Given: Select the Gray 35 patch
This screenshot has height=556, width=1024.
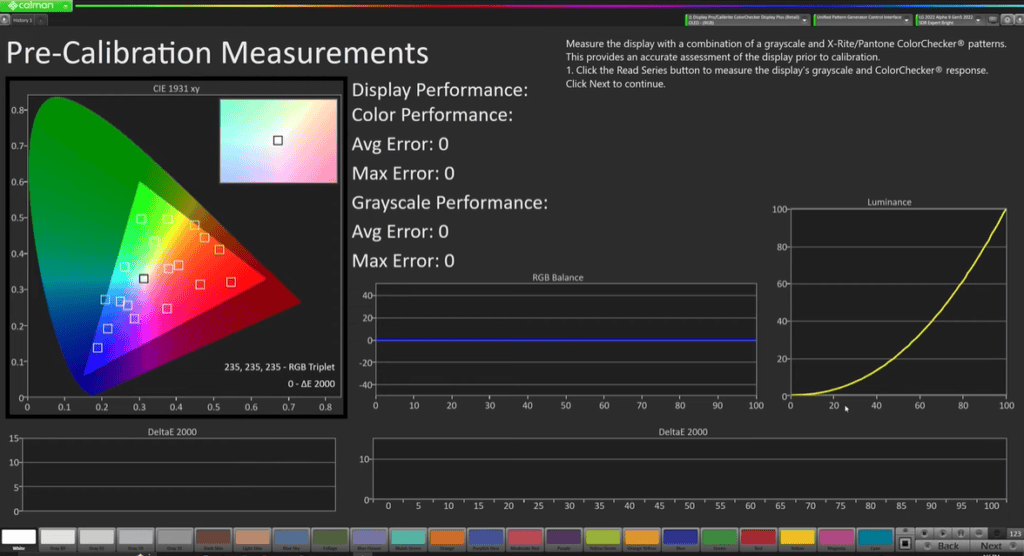Looking at the screenshot, I should tap(174, 539).
